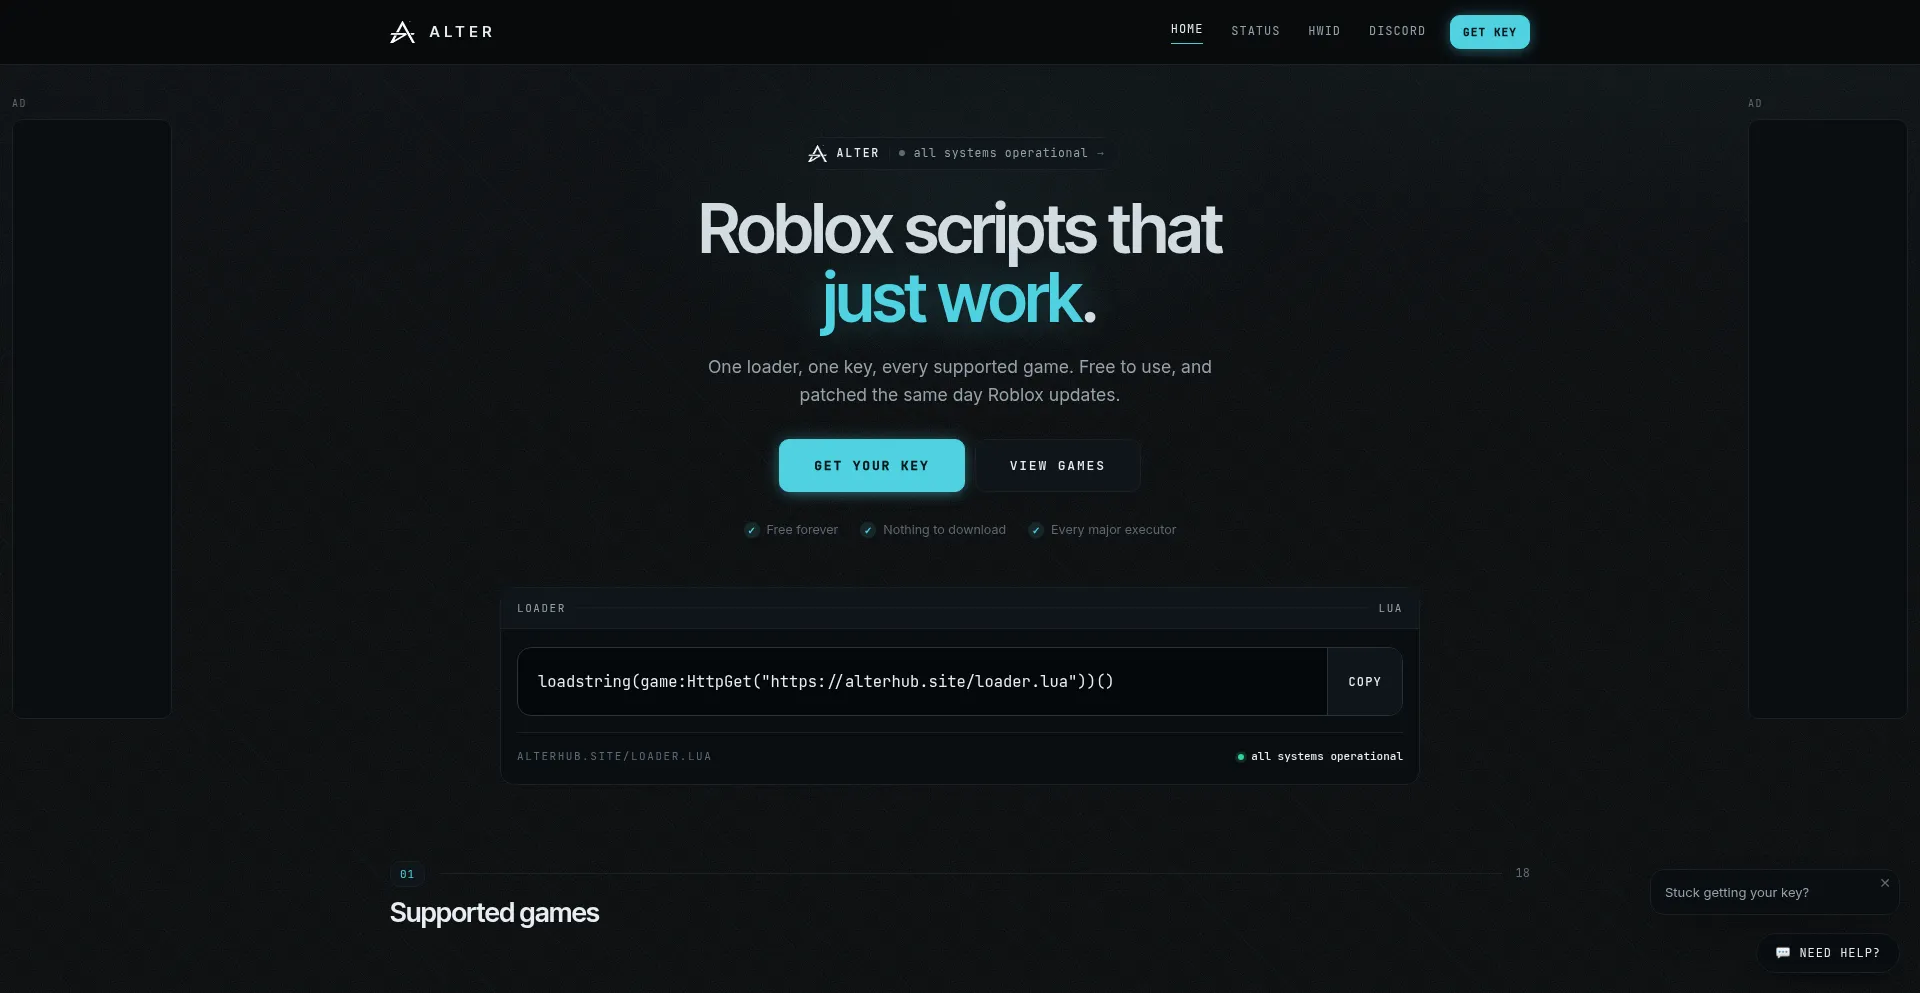Click the Get Your Key button

(871, 466)
